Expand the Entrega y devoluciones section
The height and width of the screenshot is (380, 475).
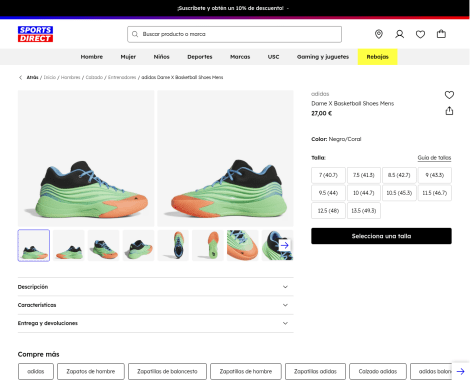point(156,323)
